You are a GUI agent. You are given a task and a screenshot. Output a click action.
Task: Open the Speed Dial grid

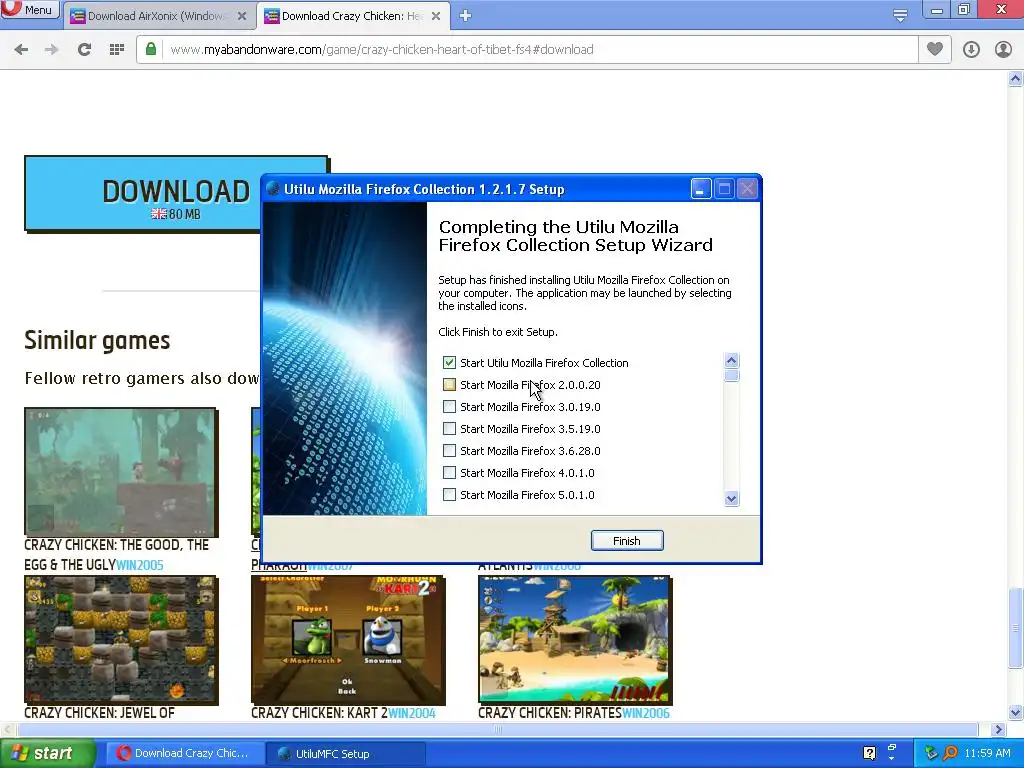(x=117, y=50)
